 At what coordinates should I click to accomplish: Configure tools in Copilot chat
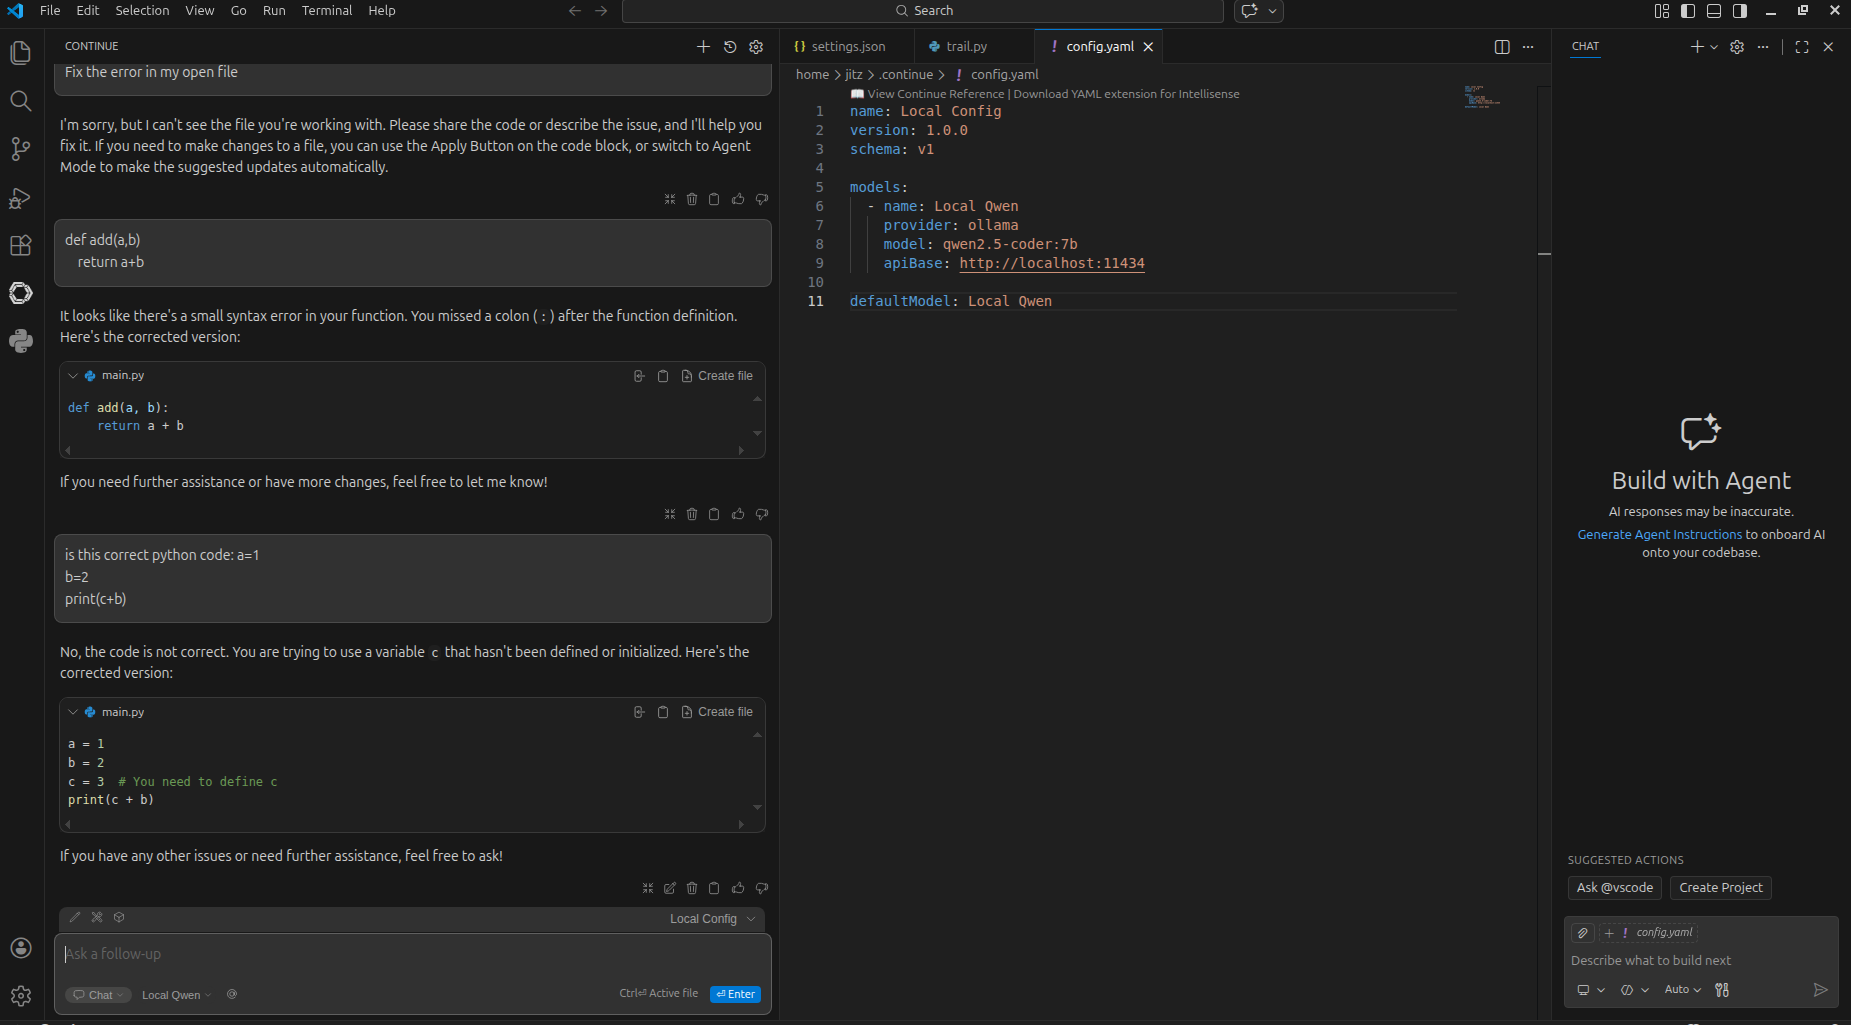click(x=1722, y=990)
